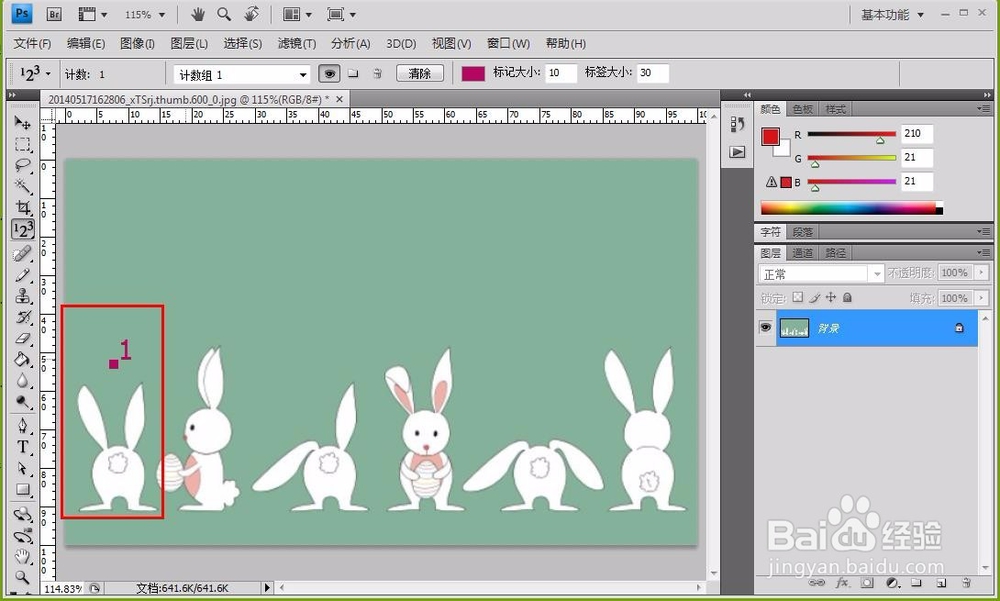Create a new count group folder icon
This screenshot has height=601, width=1000.
point(353,73)
